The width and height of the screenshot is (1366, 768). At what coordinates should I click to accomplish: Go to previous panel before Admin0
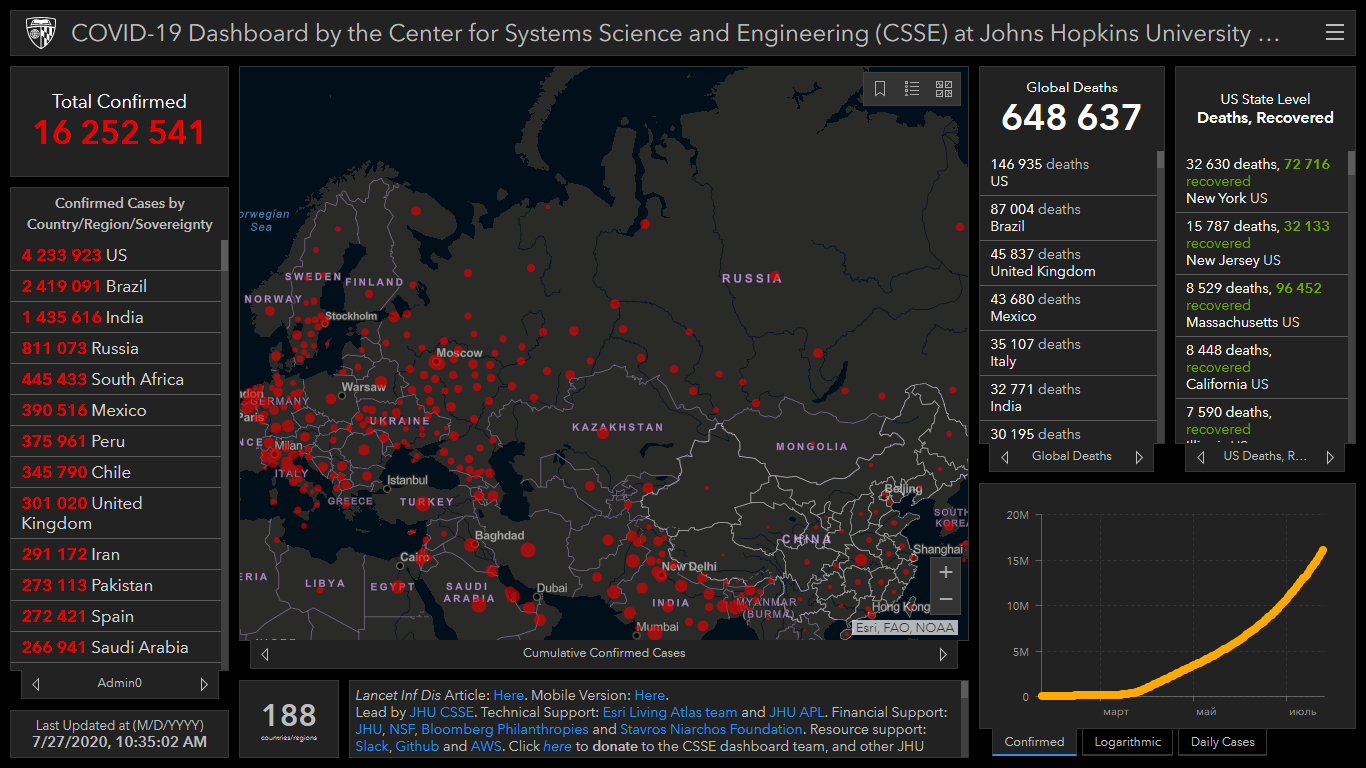pyautogui.click(x=36, y=684)
